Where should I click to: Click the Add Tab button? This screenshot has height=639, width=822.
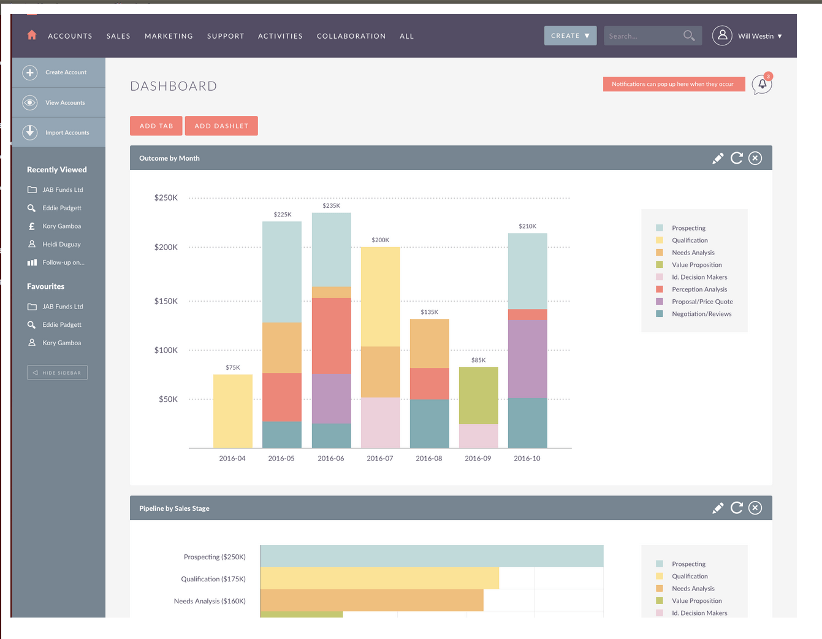[x=156, y=126]
